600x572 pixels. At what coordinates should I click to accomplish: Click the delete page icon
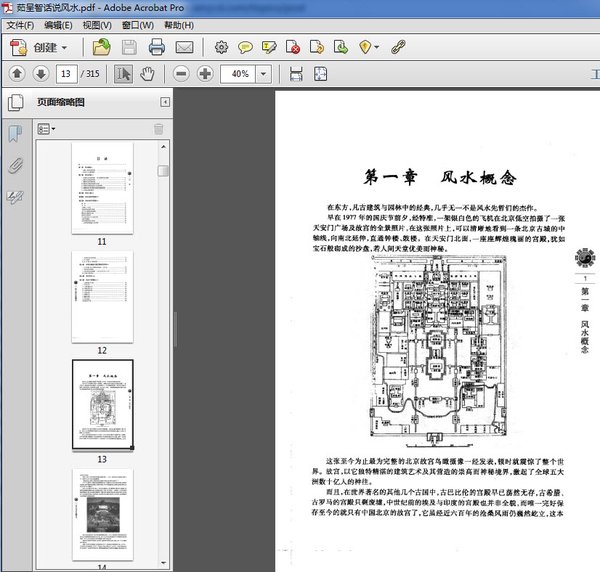[293, 47]
